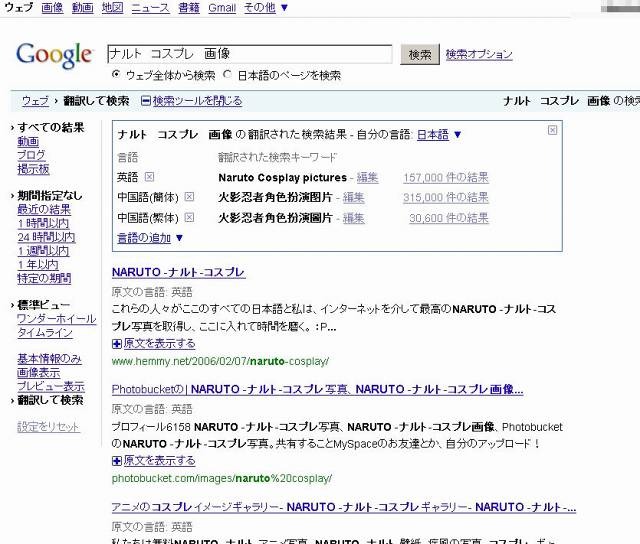Expand original text for hemmy.net result
This screenshot has height=544, width=640.
[x=117, y=344]
